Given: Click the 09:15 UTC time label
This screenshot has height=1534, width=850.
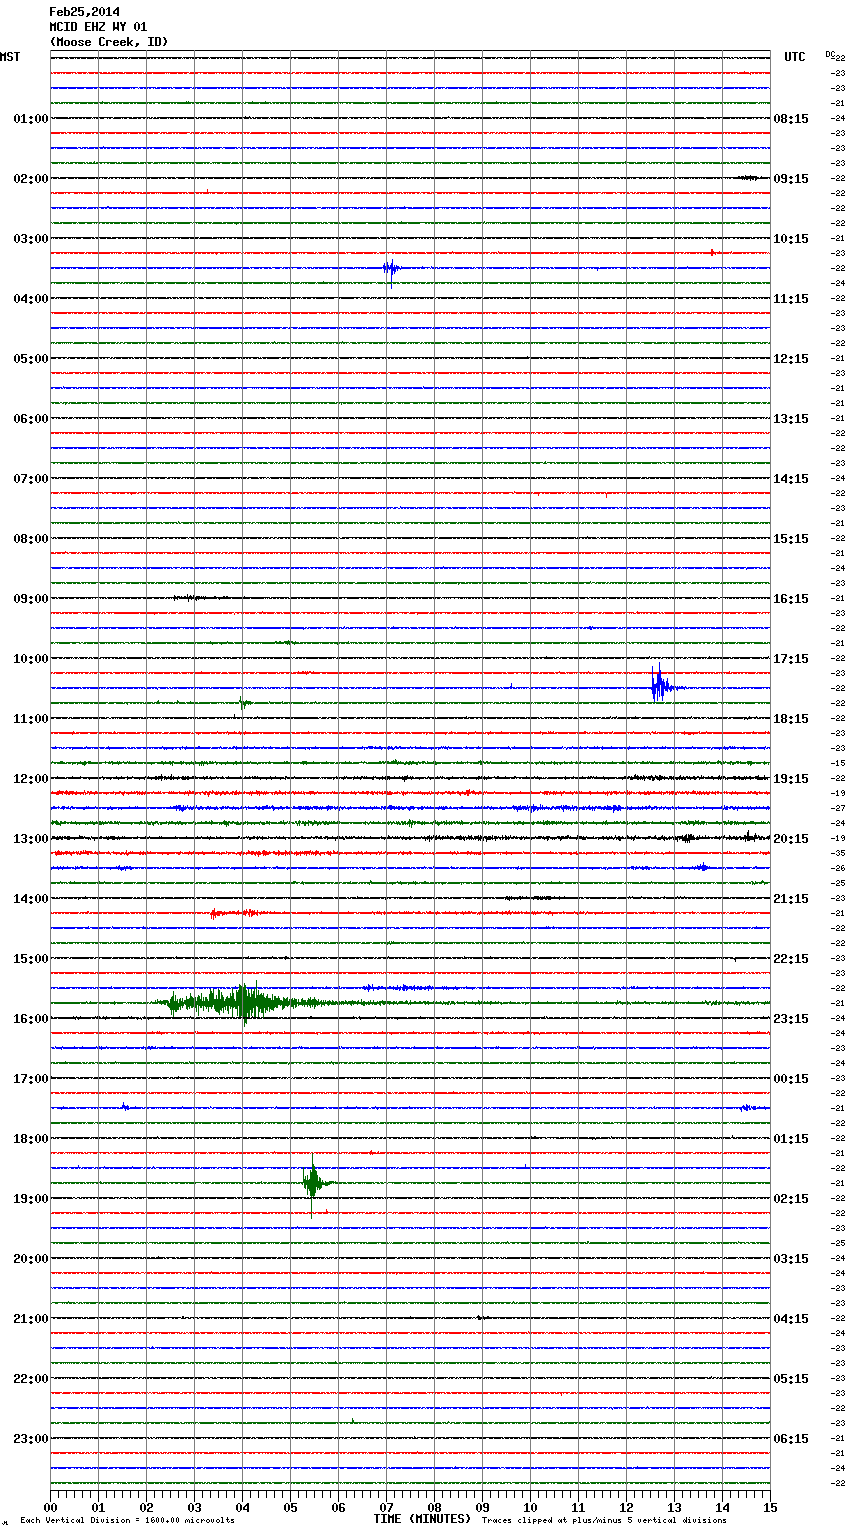Looking at the screenshot, I should (x=791, y=179).
